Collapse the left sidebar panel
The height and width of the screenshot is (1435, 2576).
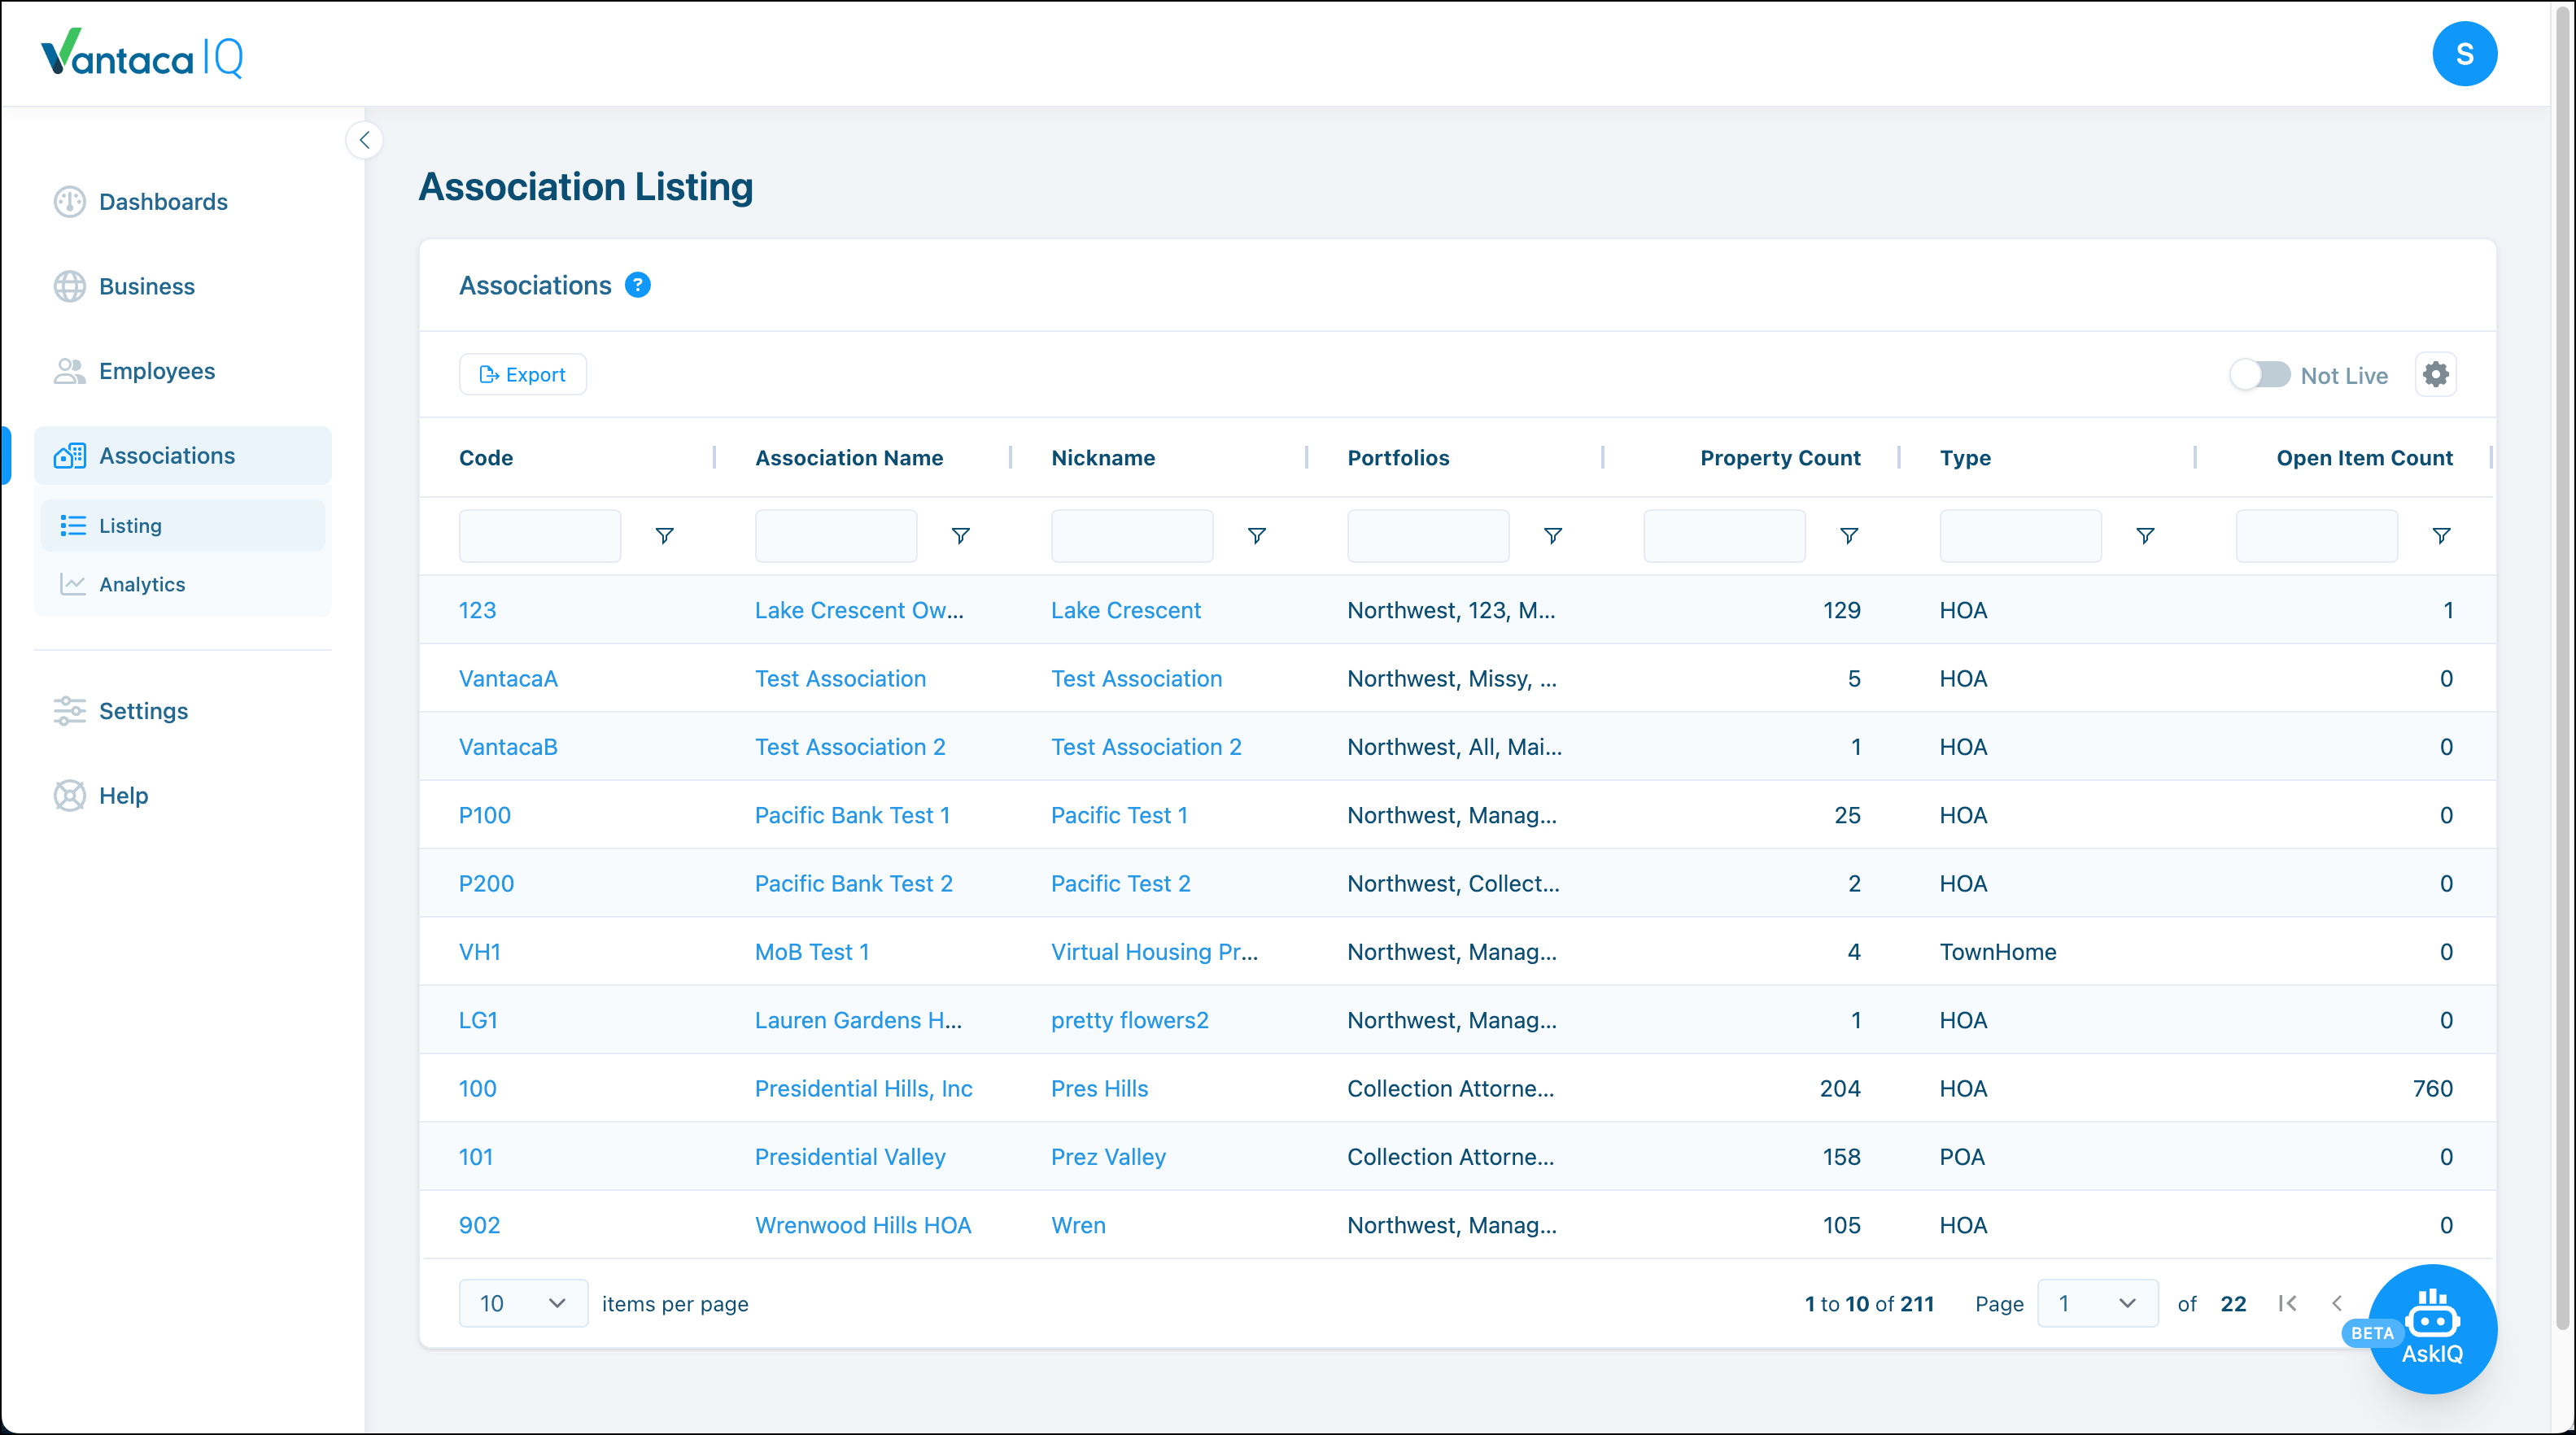(364, 140)
